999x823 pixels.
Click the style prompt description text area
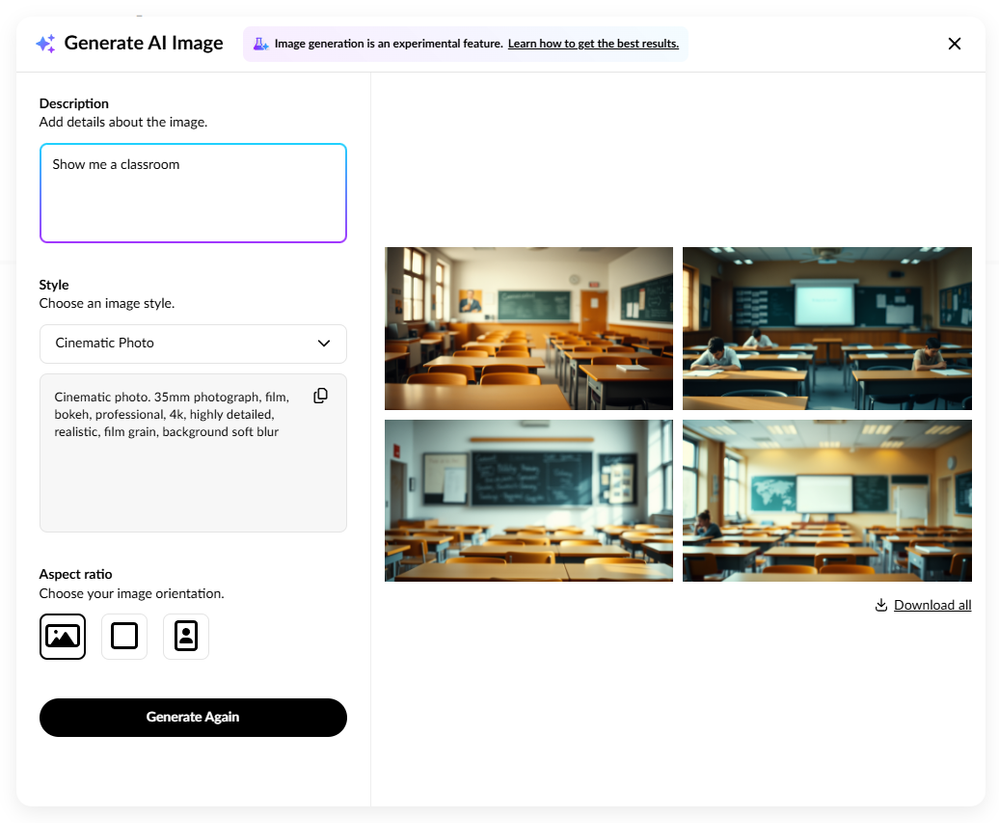193,453
